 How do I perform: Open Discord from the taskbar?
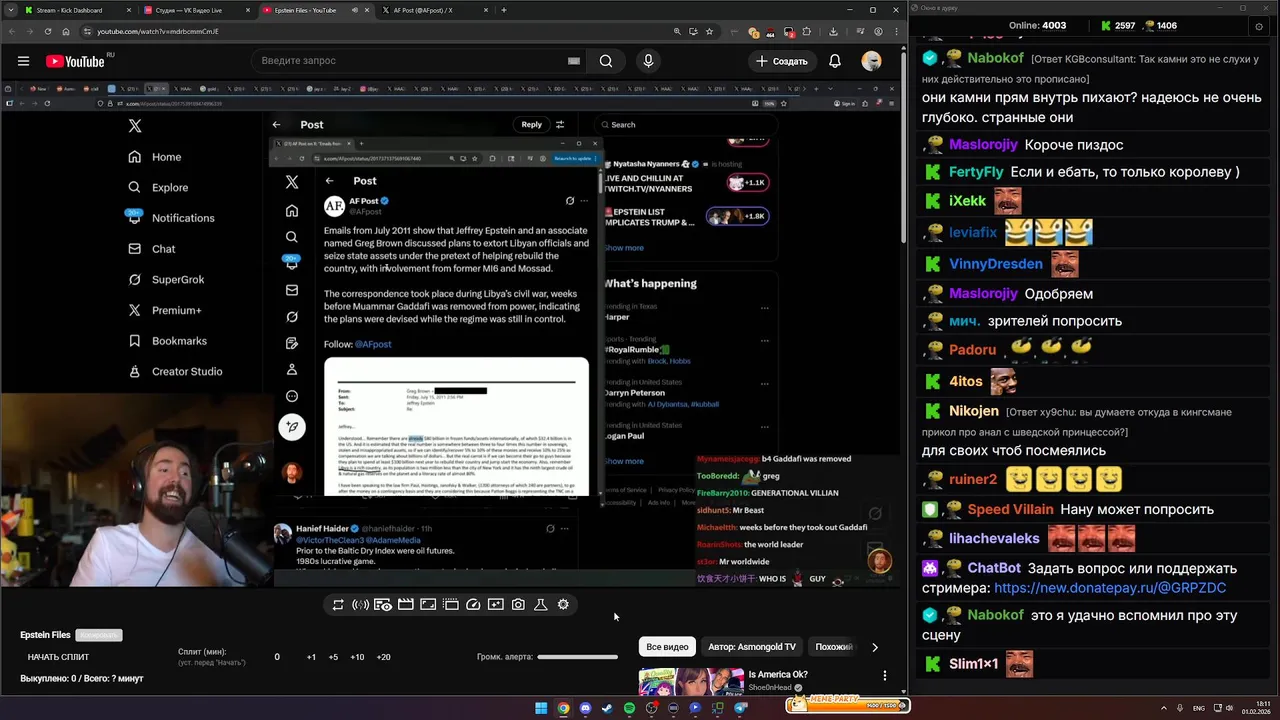(x=585, y=708)
